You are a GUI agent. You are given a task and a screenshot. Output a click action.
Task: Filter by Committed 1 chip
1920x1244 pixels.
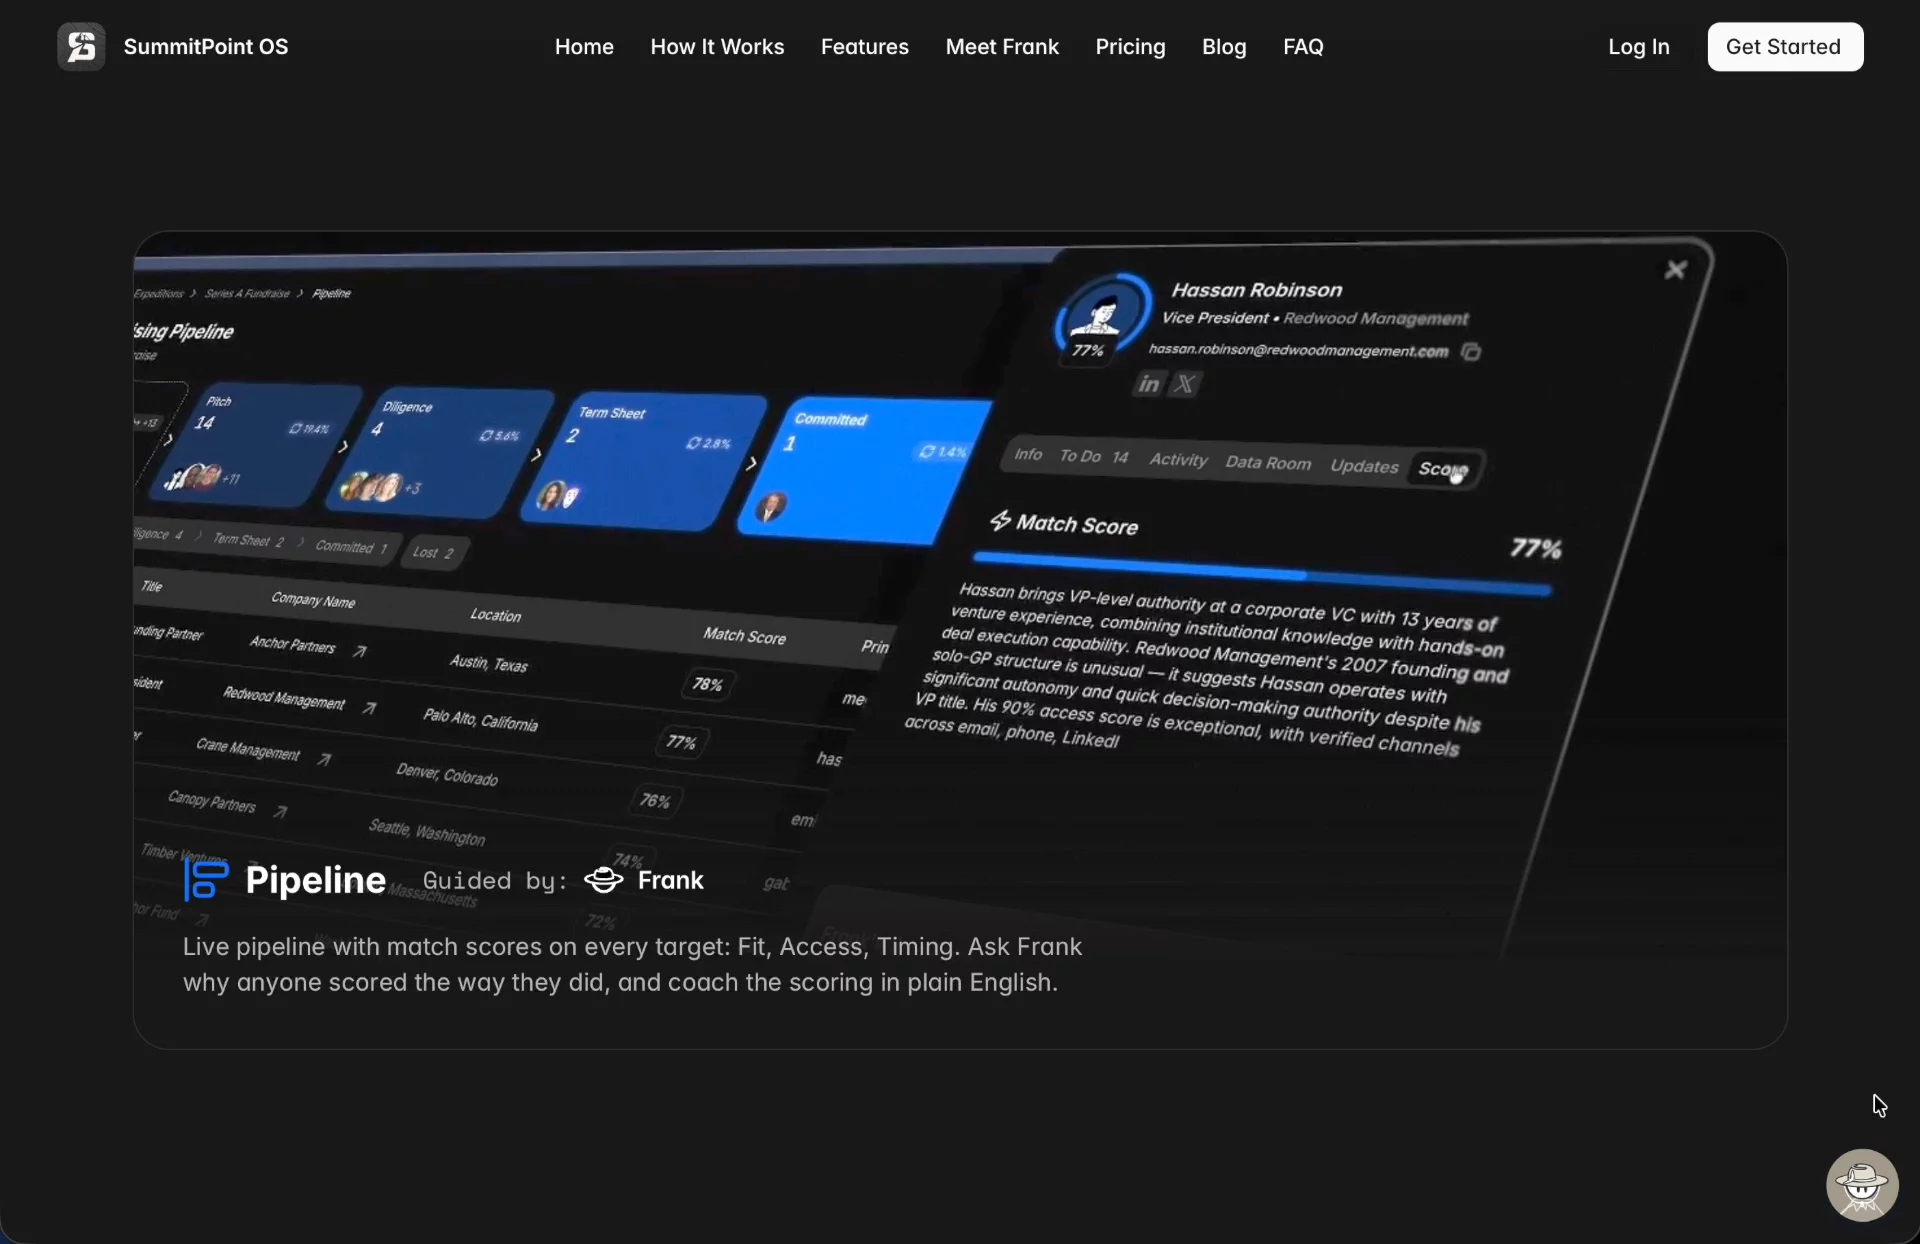[x=351, y=547]
